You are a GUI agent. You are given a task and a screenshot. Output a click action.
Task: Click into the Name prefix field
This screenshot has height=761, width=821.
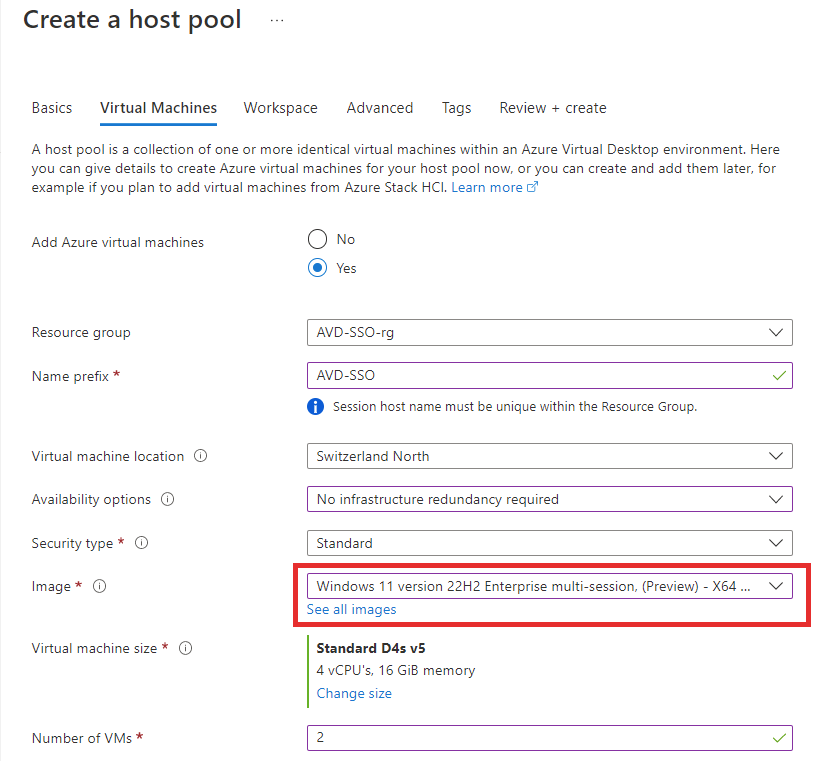coord(550,376)
